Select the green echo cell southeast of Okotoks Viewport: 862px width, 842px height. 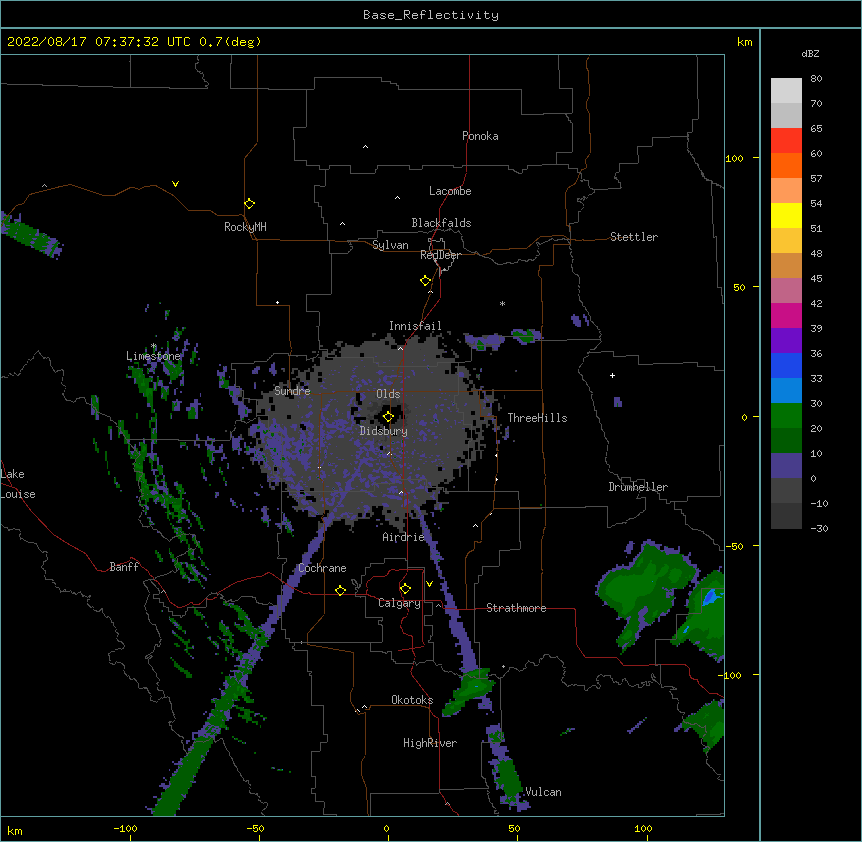pyautogui.click(x=469, y=691)
